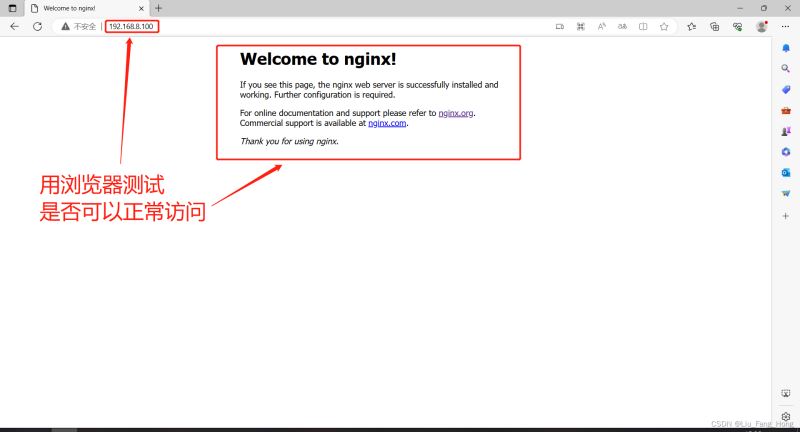This screenshot has width=800, height=432.
Task: Click the Thank you for using nginx text
Action: tap(289, 141)
